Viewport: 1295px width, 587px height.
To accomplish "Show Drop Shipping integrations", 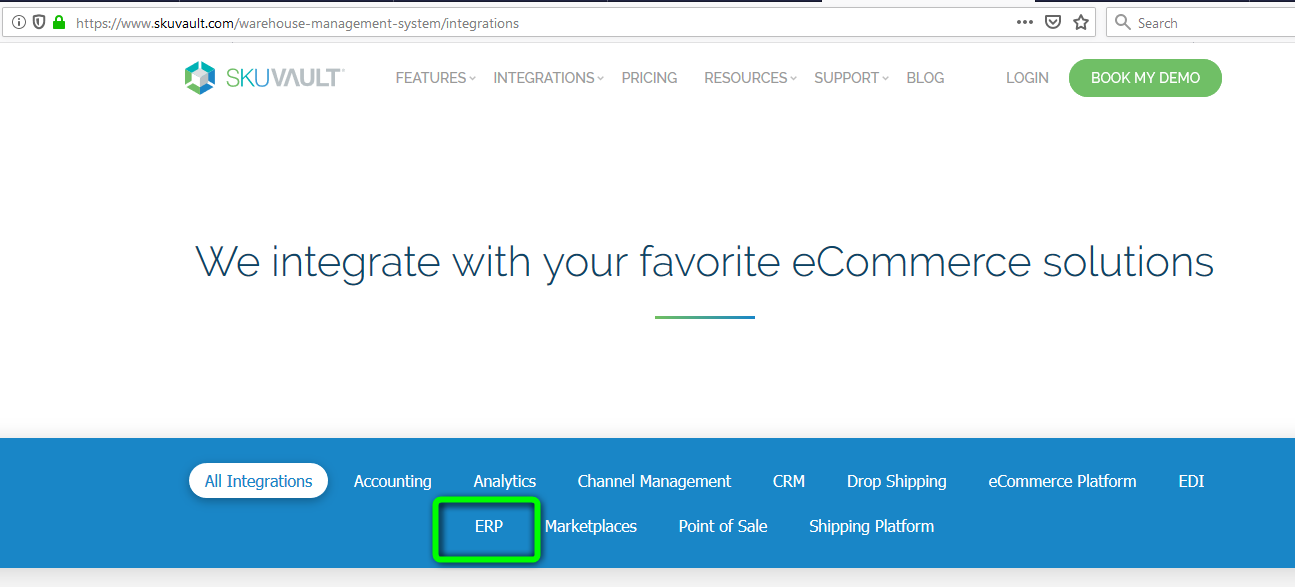I will (897, 481).
